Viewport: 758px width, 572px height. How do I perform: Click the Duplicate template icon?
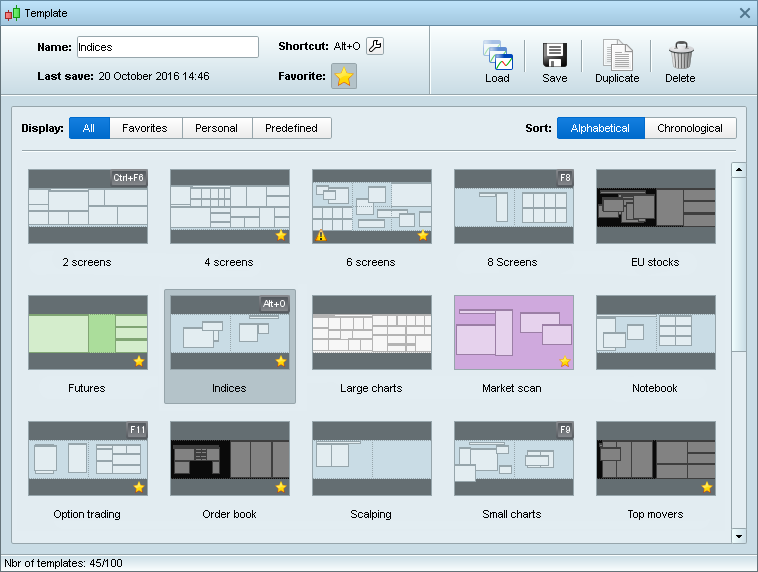[617, 56]
